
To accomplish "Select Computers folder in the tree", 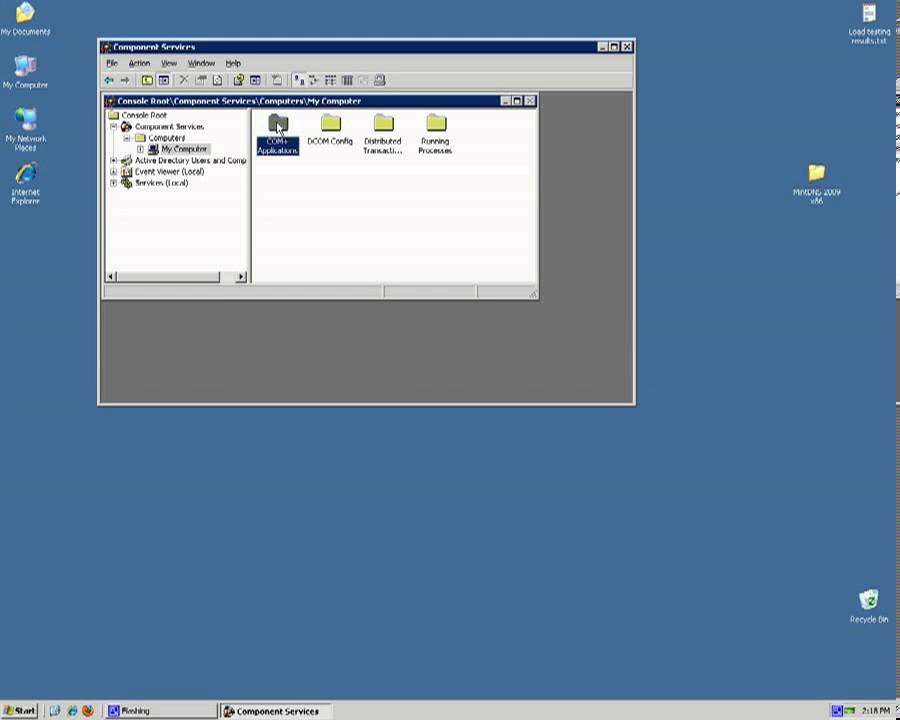I will [166, 138].
